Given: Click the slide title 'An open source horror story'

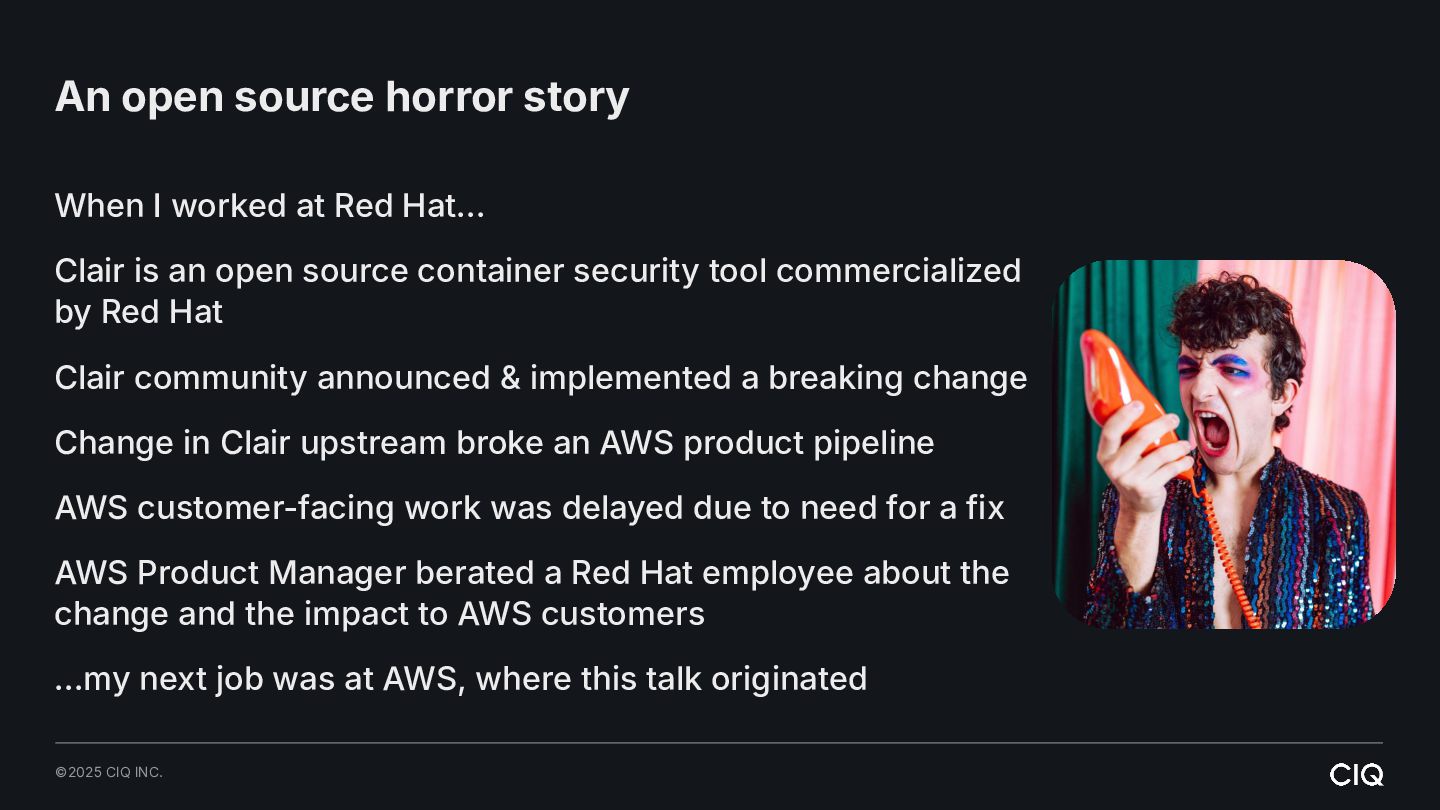Looking at the screenshot, I should [x=342, y=97].
